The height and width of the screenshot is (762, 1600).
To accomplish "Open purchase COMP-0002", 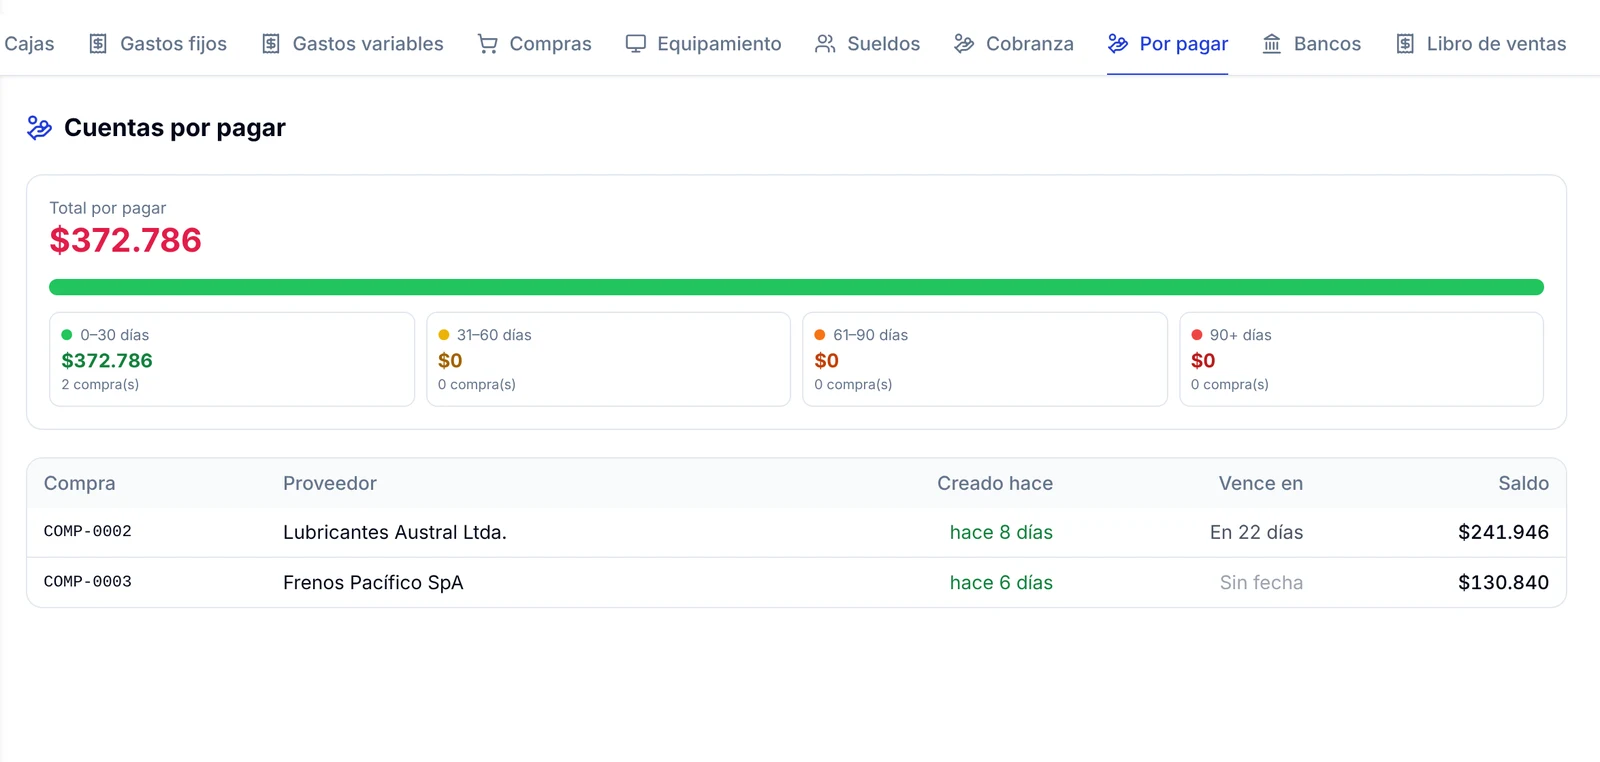I will pyautogui.click(x=88, y=532).
